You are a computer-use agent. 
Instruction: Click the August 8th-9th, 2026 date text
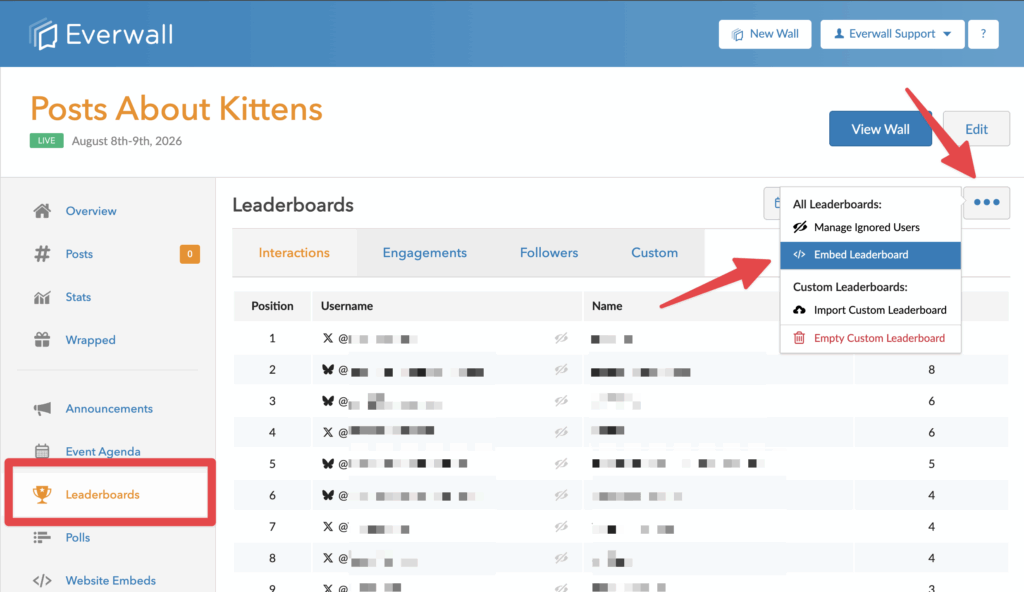point(127,141)
